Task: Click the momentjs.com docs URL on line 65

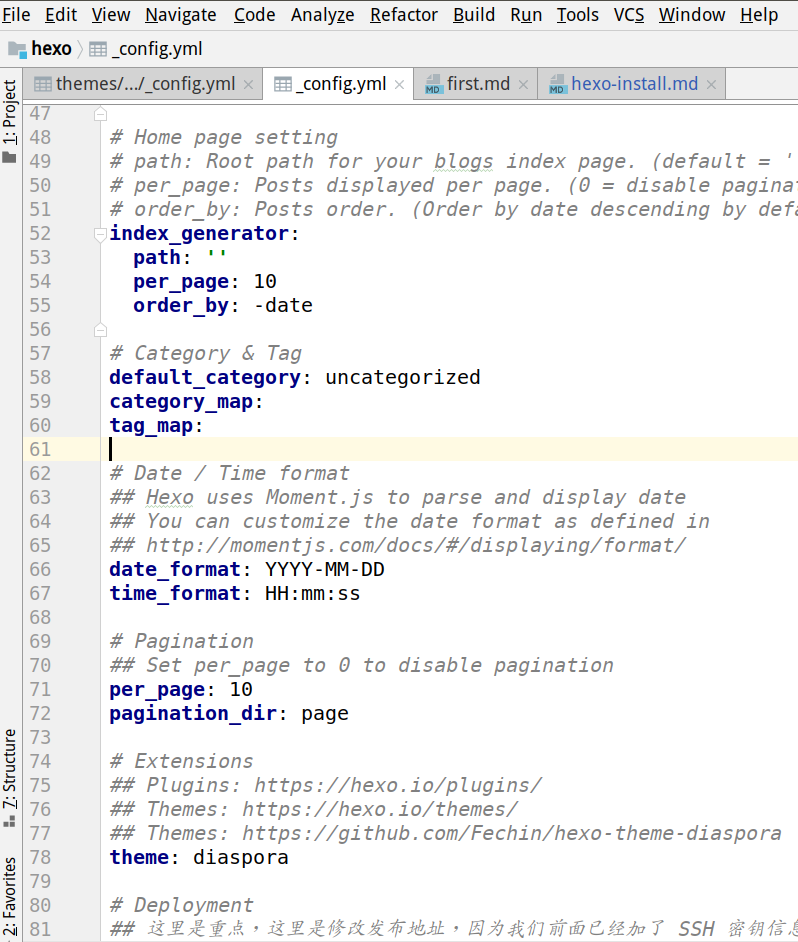Action: pos(415,546)
